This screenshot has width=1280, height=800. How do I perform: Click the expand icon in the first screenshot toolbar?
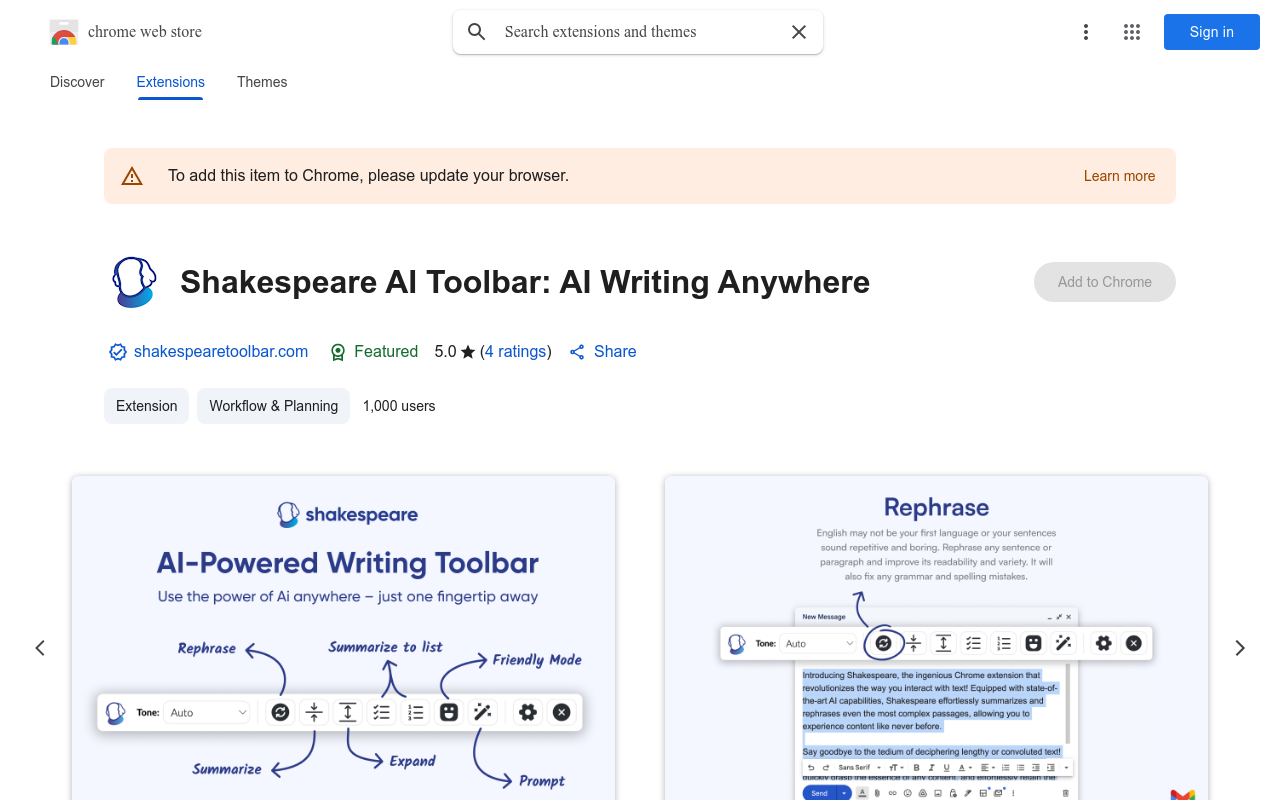(x=348, y=713)
